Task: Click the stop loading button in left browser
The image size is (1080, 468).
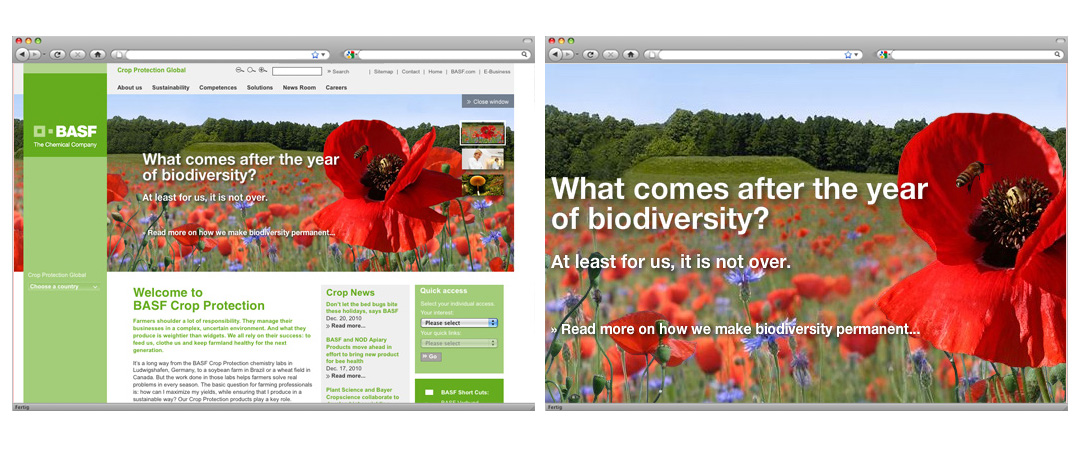Action: tap(77, 54)
